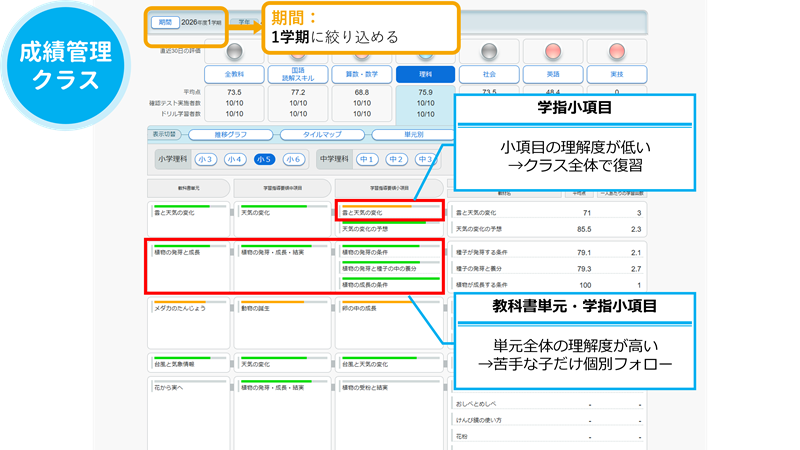Select grade 中1 under 中学理科
Viewport: 800px width, 450px height.
click(367, 159)
